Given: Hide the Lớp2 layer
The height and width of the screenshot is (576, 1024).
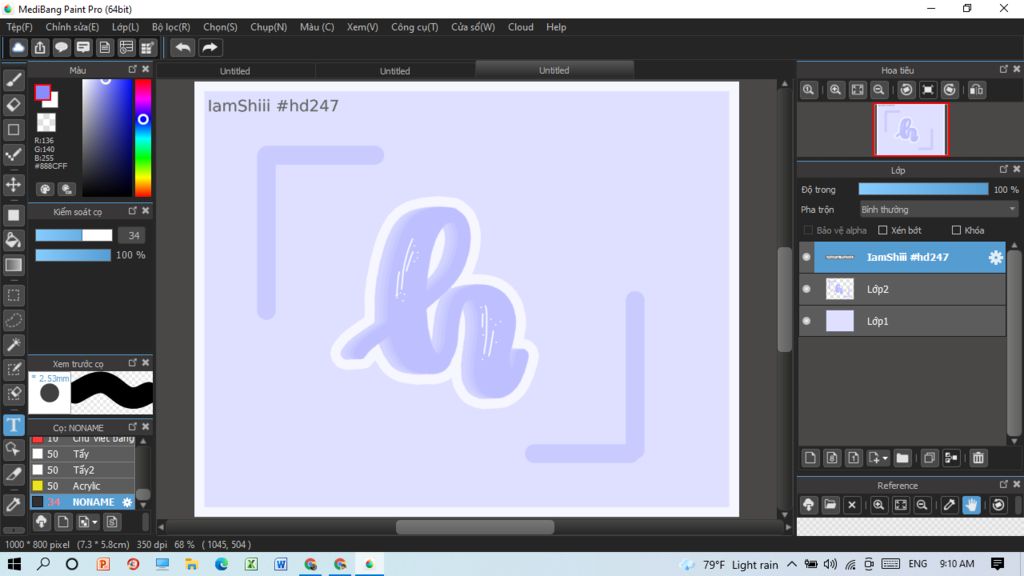Looking at the screenshot, I should (807, 289).
